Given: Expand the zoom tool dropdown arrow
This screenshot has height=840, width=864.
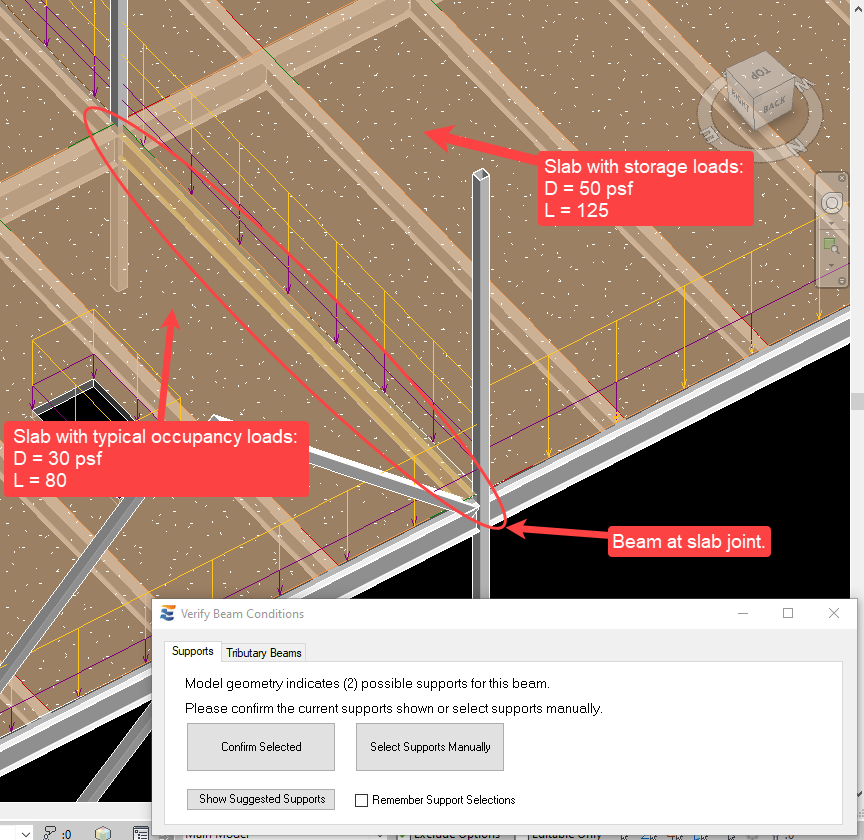Looking at the screenshot, I should tap(832, 264).
